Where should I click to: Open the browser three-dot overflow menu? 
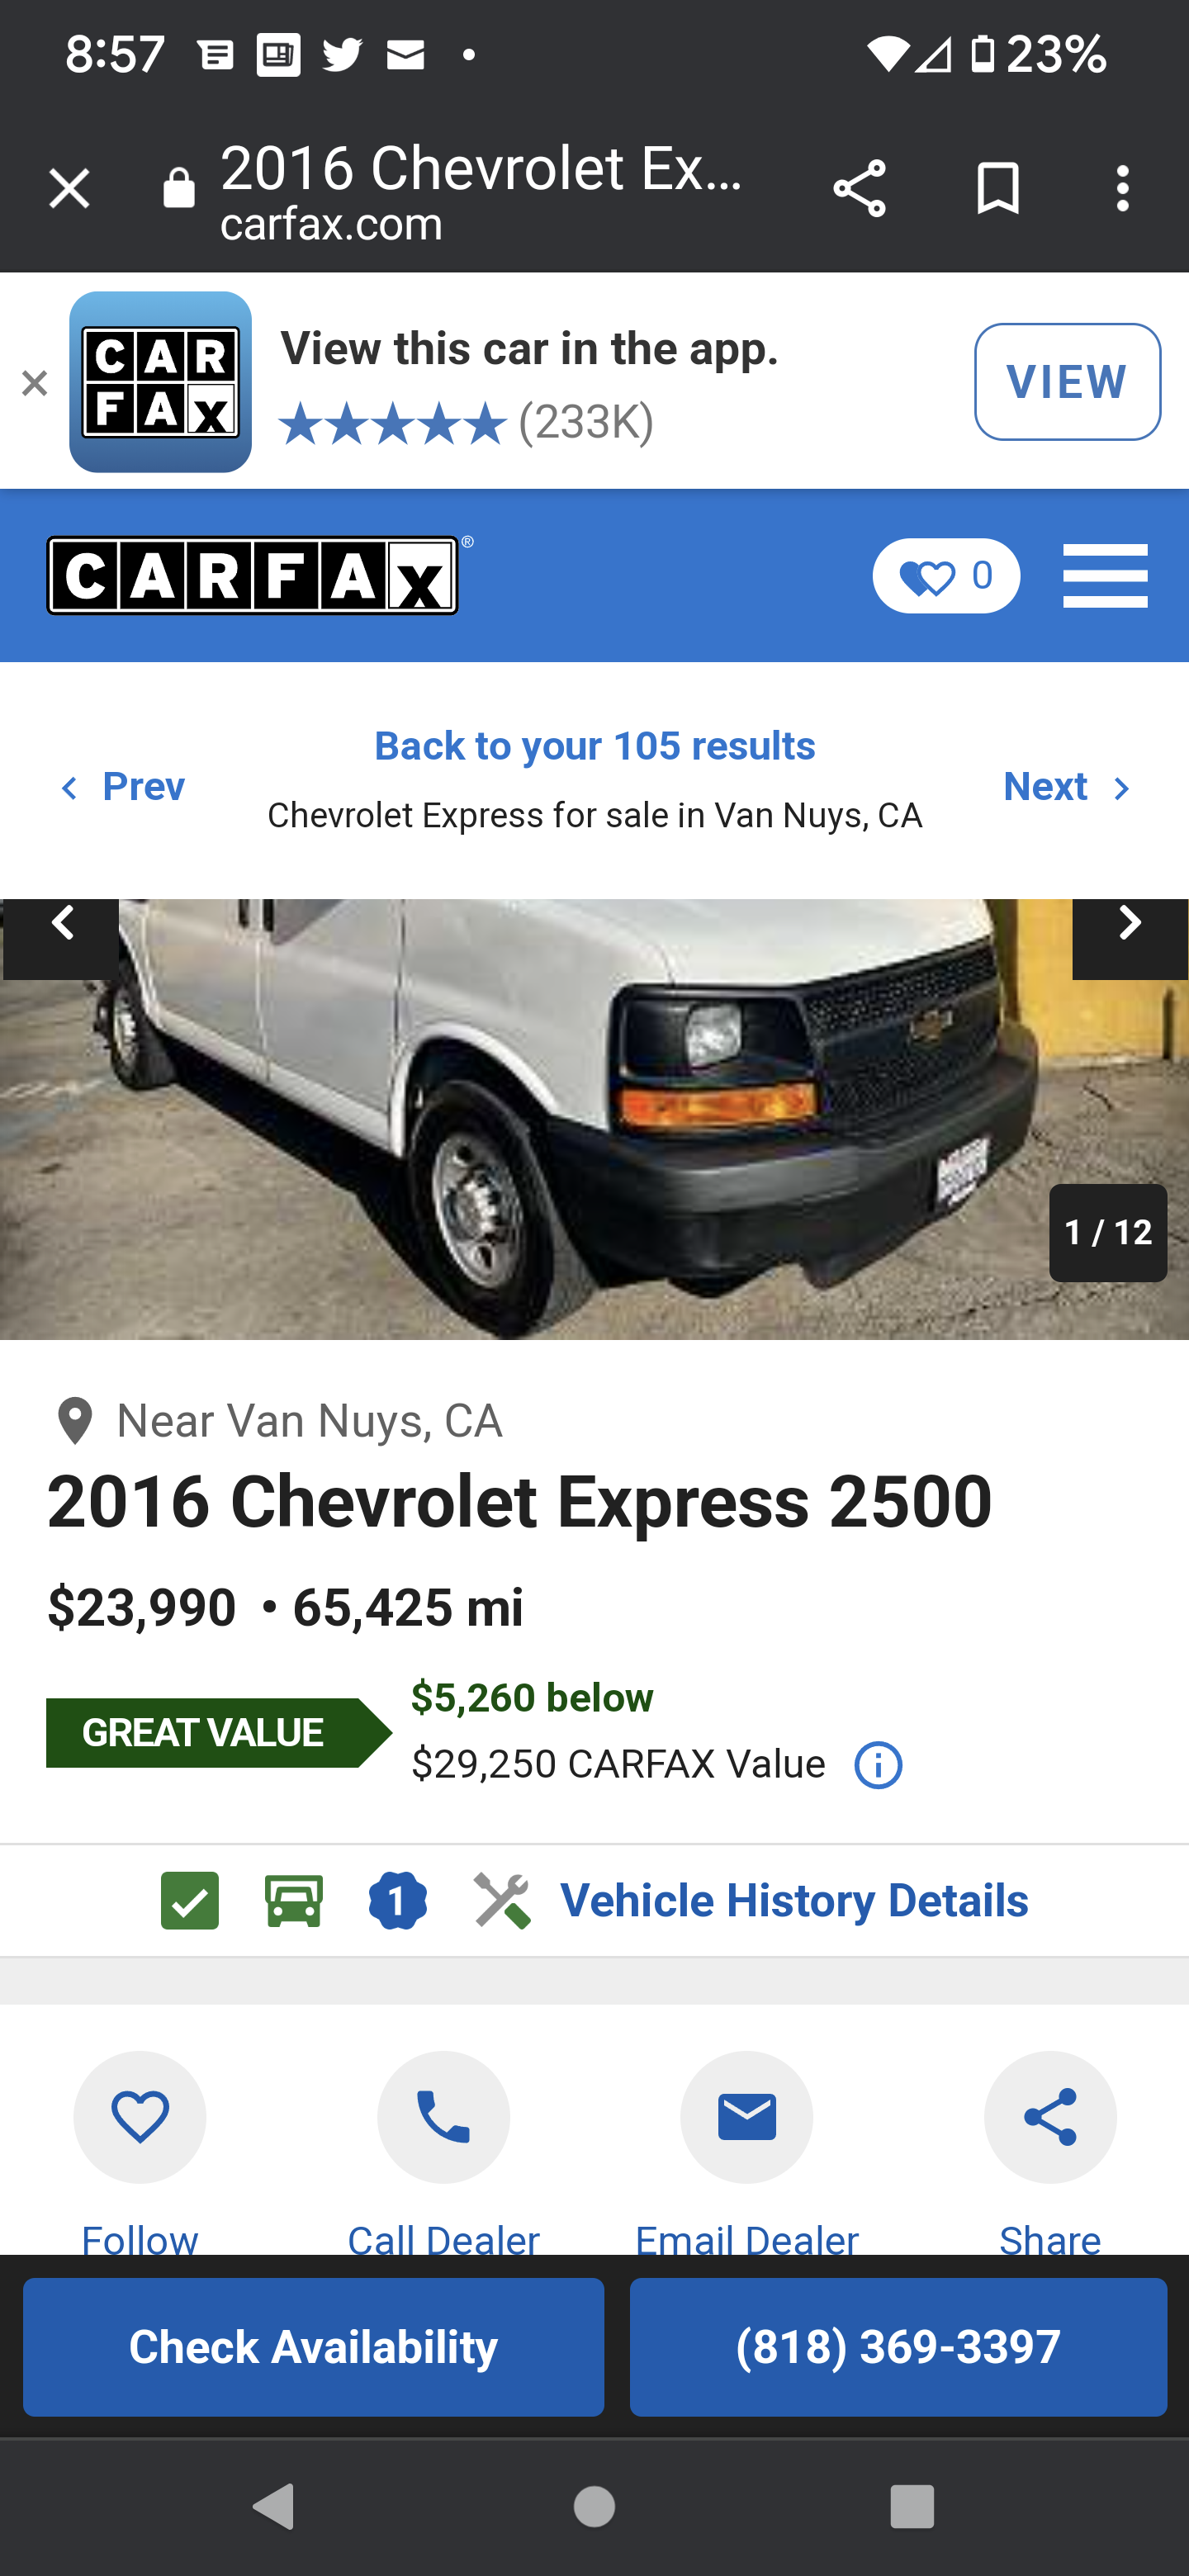click(x=1122, y=188)
